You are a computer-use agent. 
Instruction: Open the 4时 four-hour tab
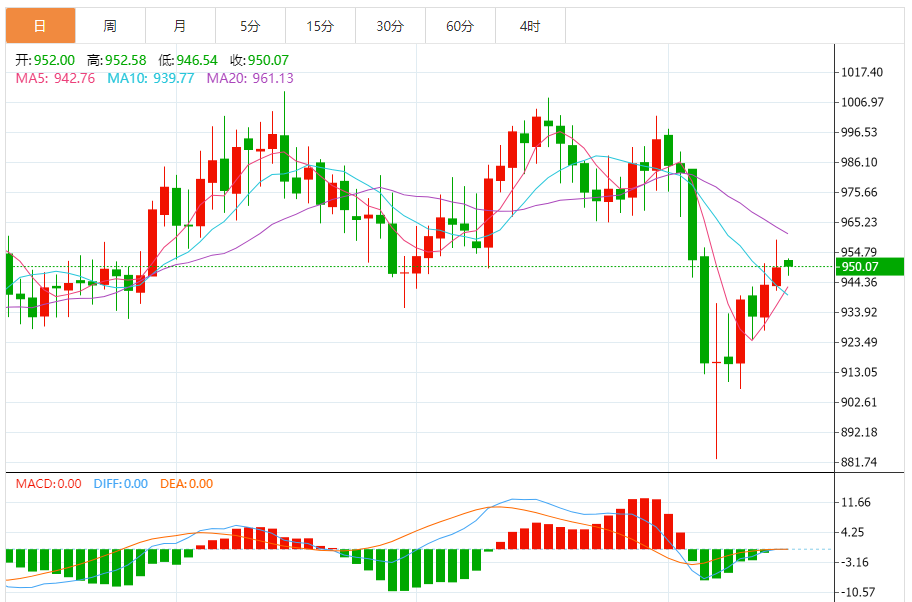click(530, 26)
